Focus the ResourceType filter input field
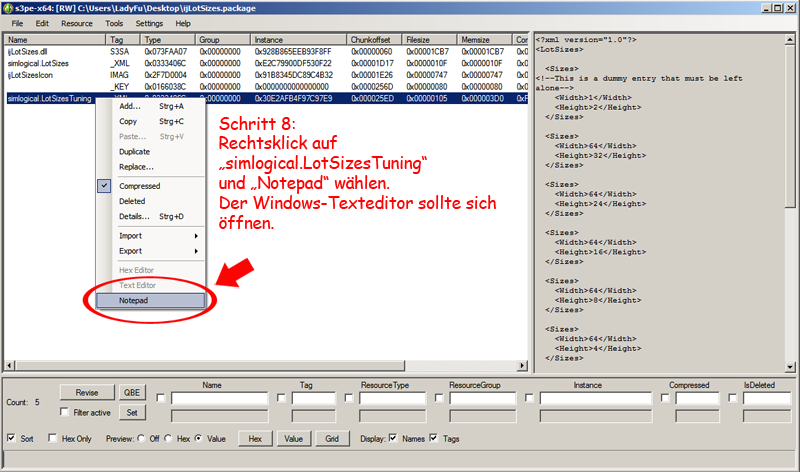The height and width of the screenshot is (472, 800). tap(392, 398)
